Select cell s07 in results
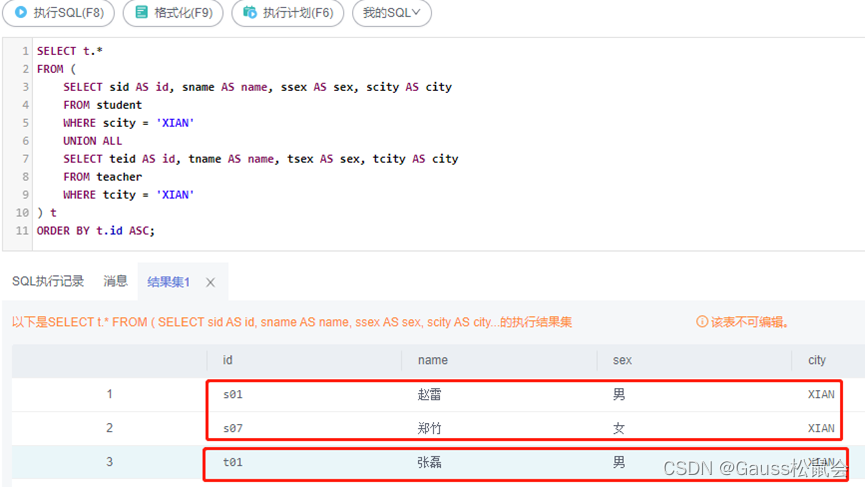Image resolution: width=865 pixels, height=487 pixels. (232, 428)
